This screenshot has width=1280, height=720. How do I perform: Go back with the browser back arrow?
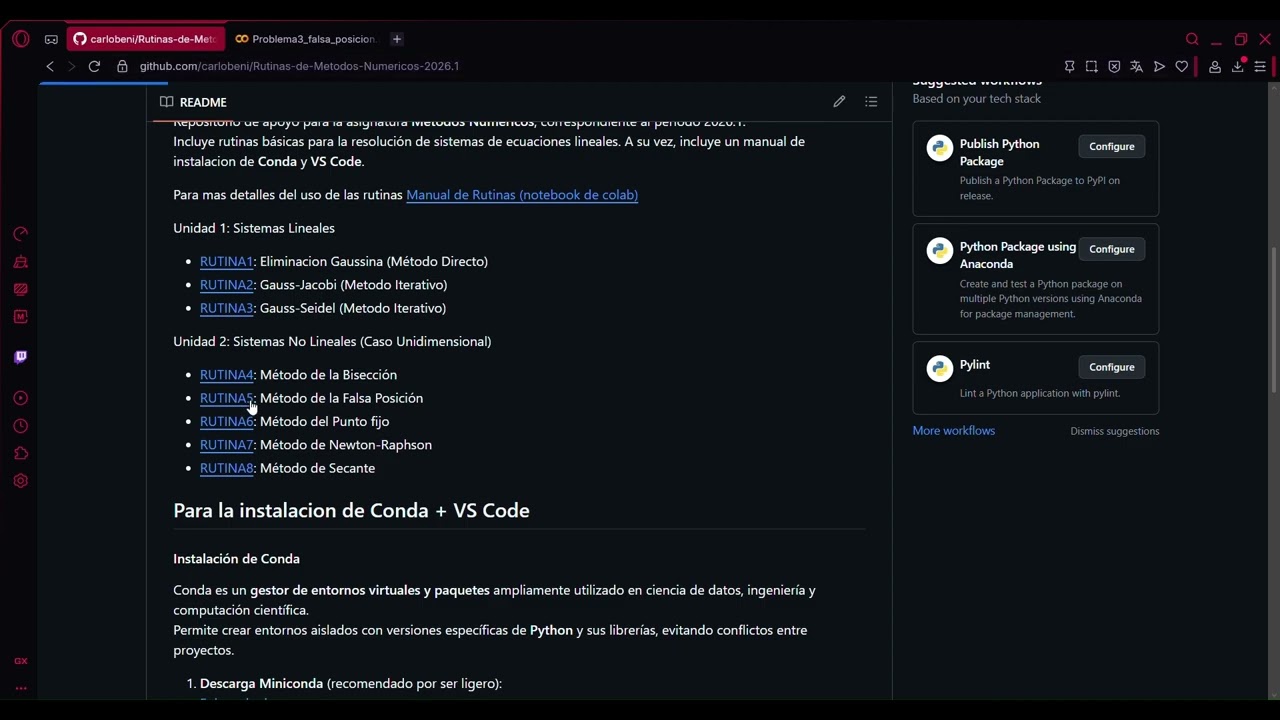(x=50, y=66)
